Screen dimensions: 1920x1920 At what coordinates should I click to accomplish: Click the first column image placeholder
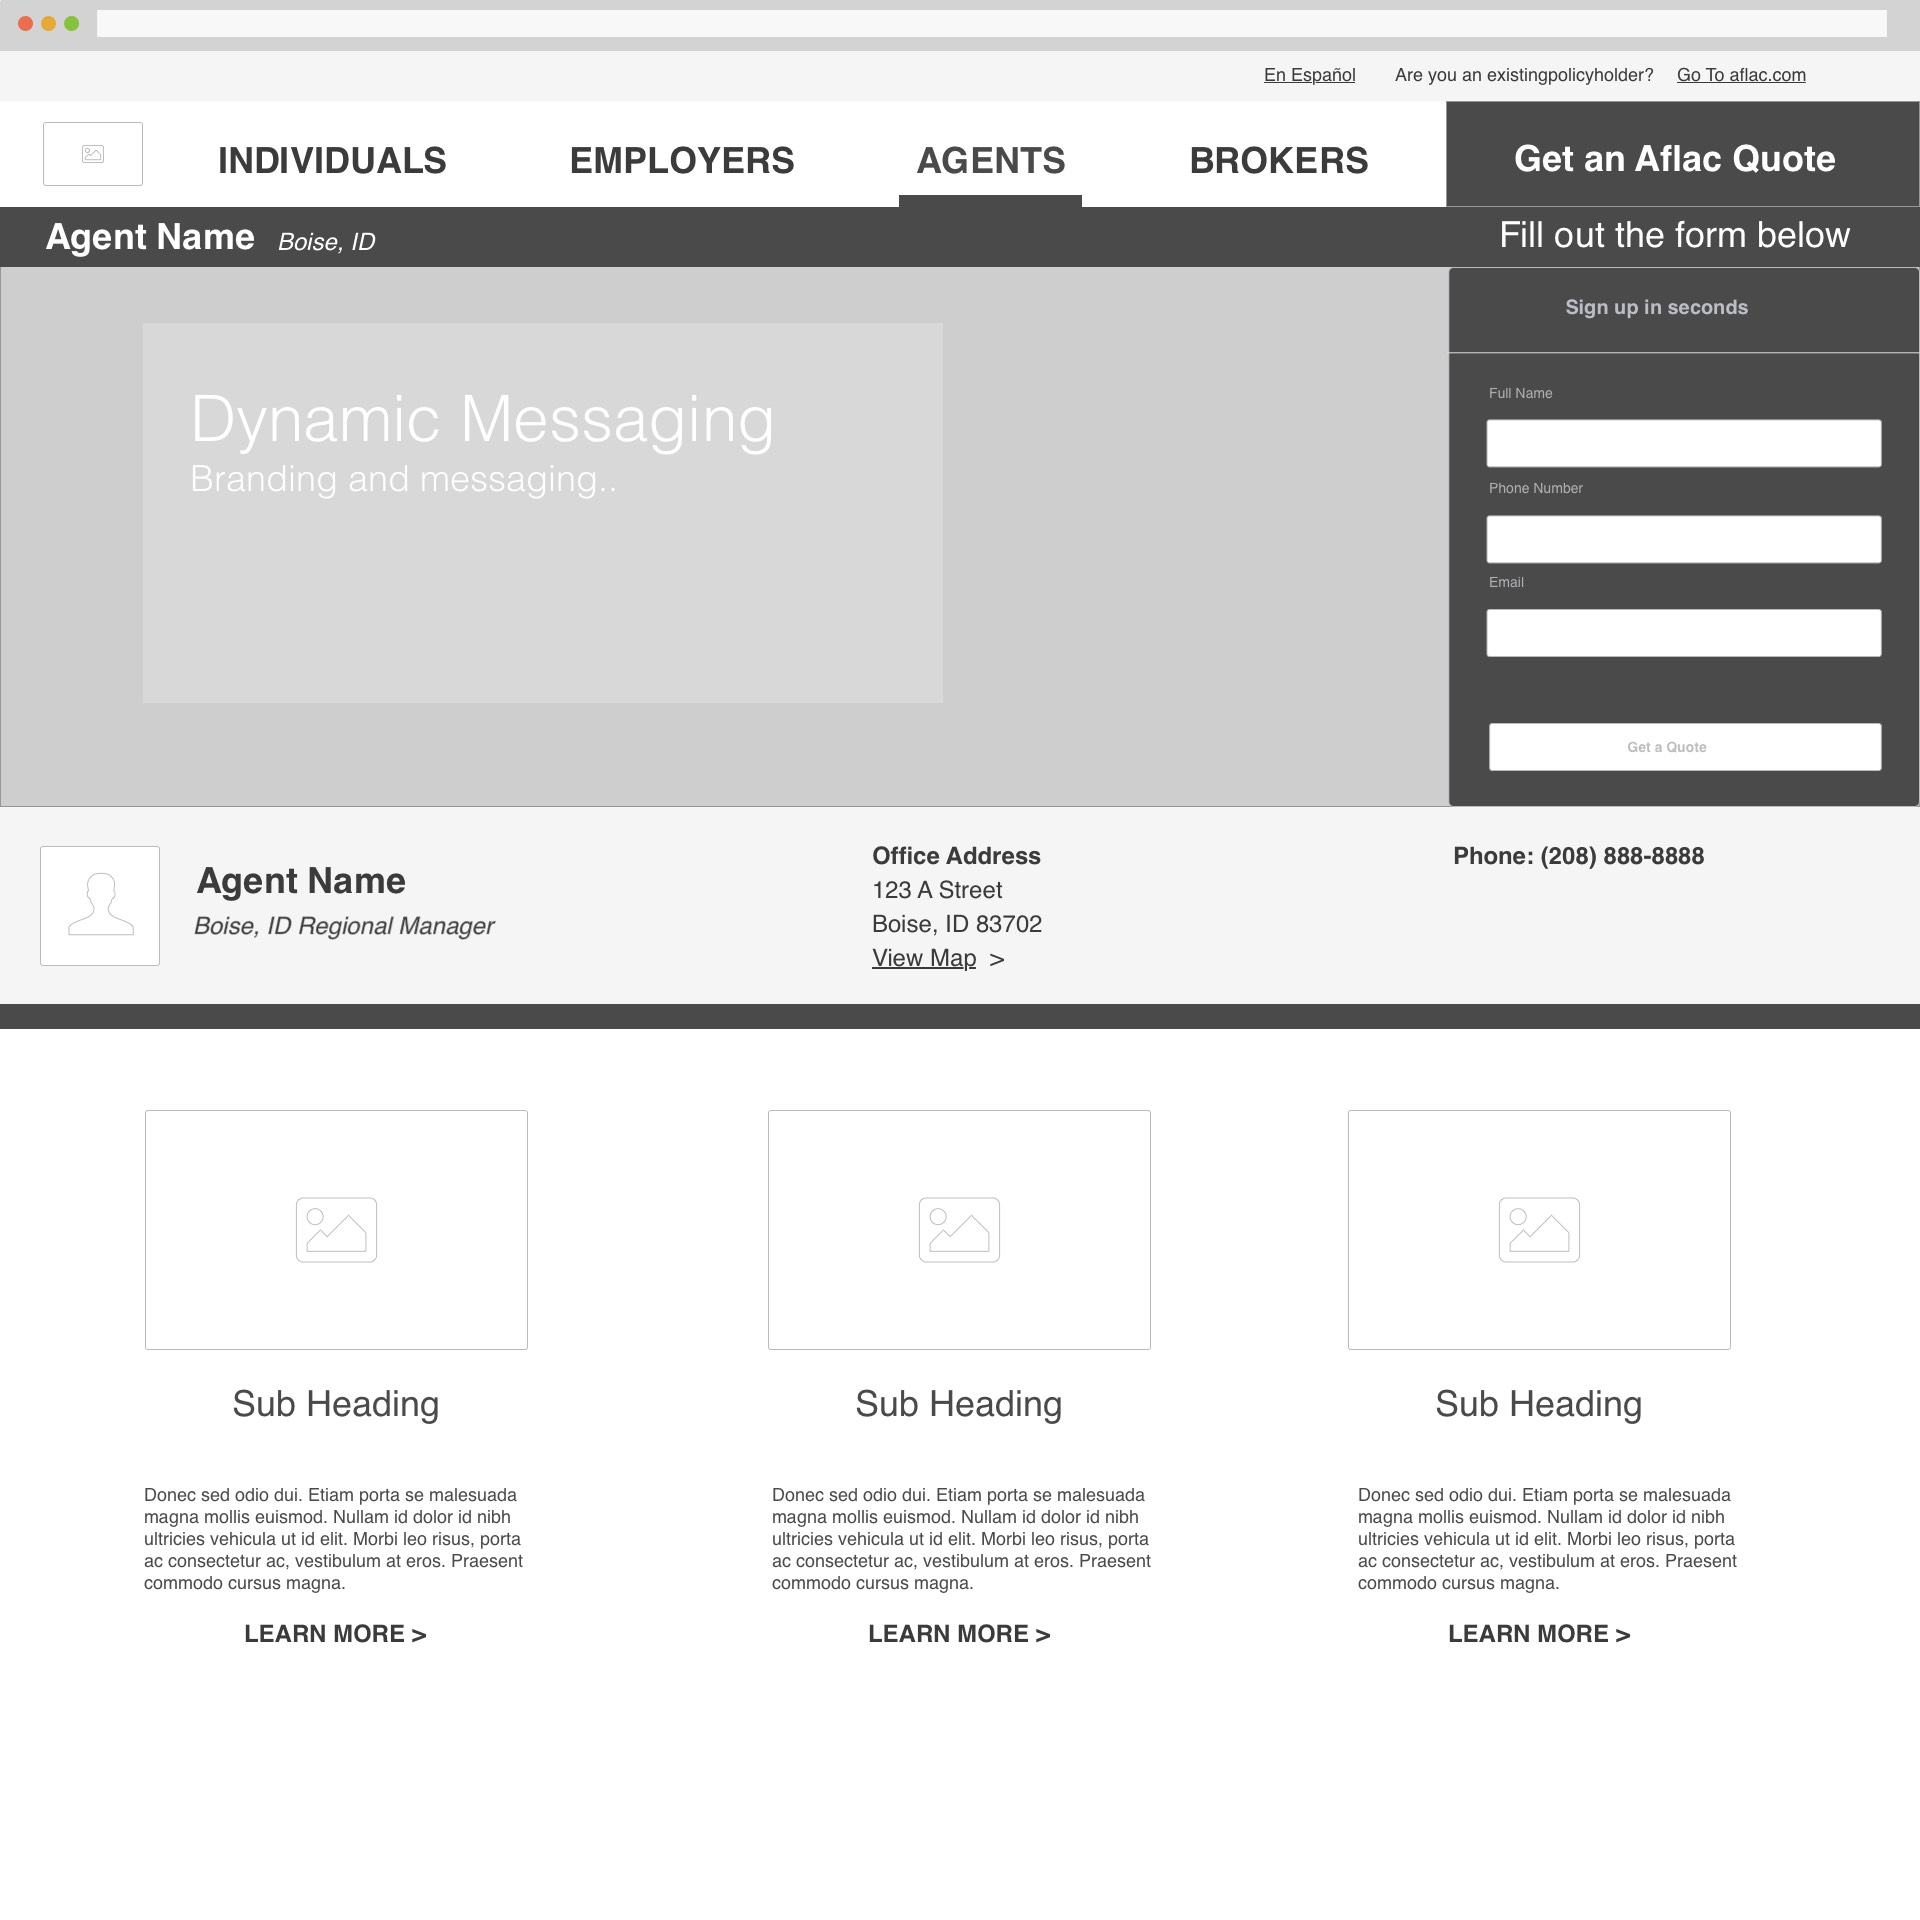point(336,1229)
